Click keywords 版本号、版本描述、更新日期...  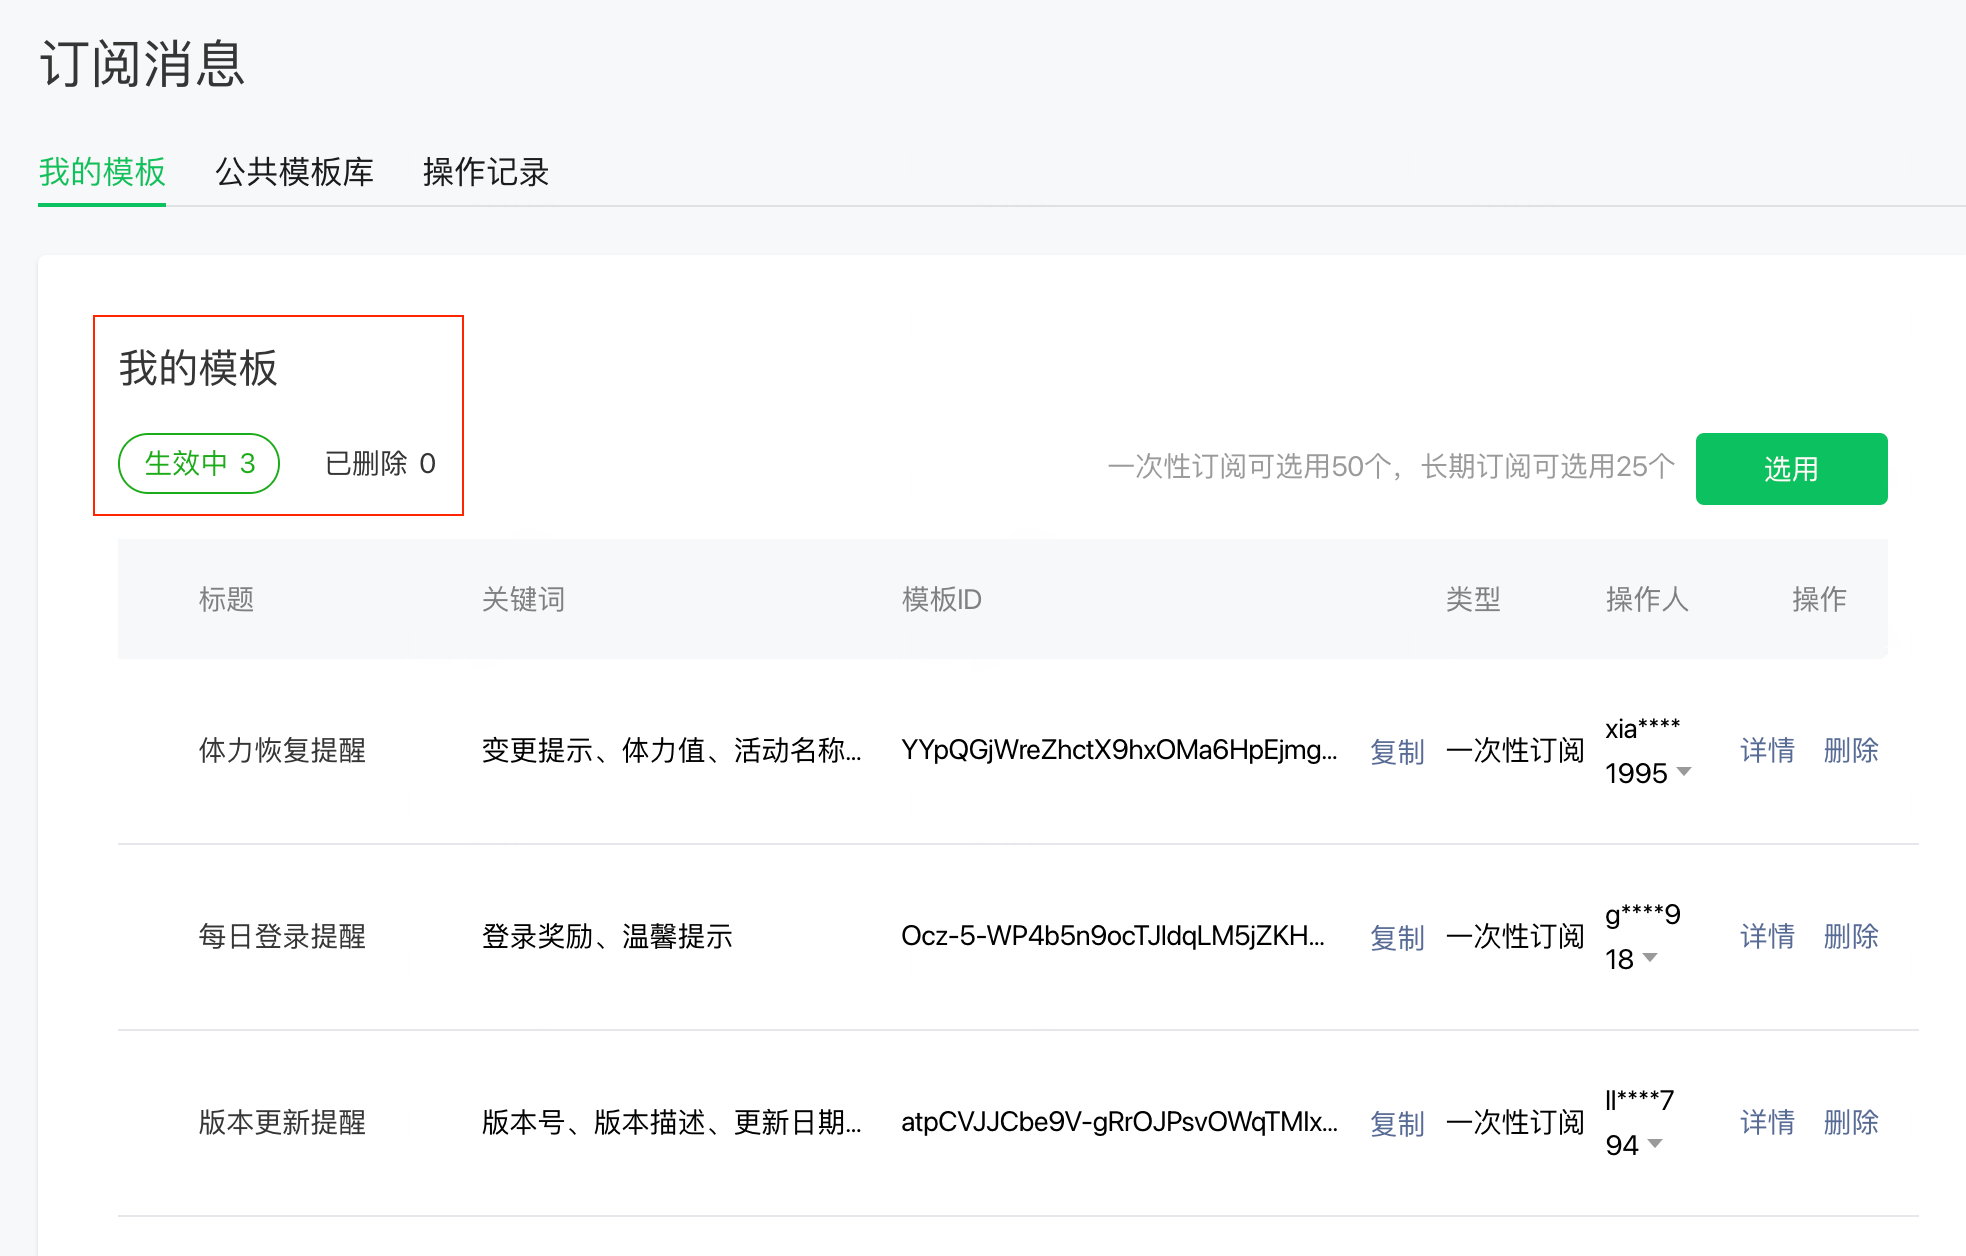click(671, 1122)
